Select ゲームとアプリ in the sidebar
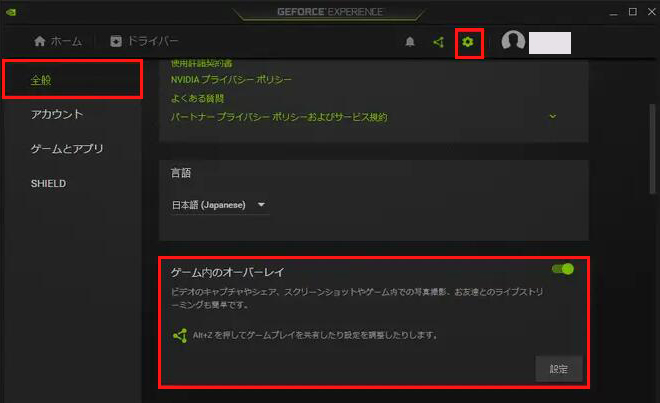This screenshot has width=660, height=403. [x=67, y=149]
